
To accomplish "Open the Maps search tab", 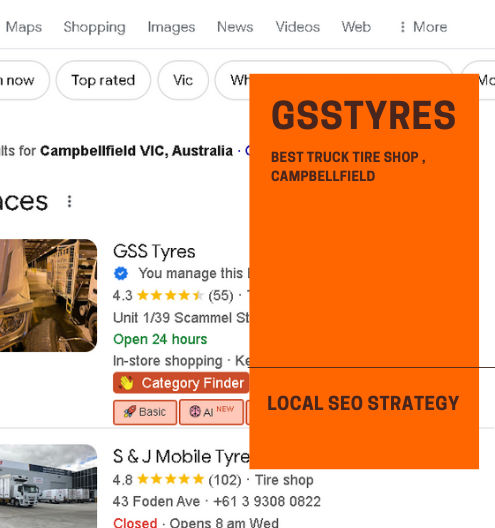I will [24, 27].
